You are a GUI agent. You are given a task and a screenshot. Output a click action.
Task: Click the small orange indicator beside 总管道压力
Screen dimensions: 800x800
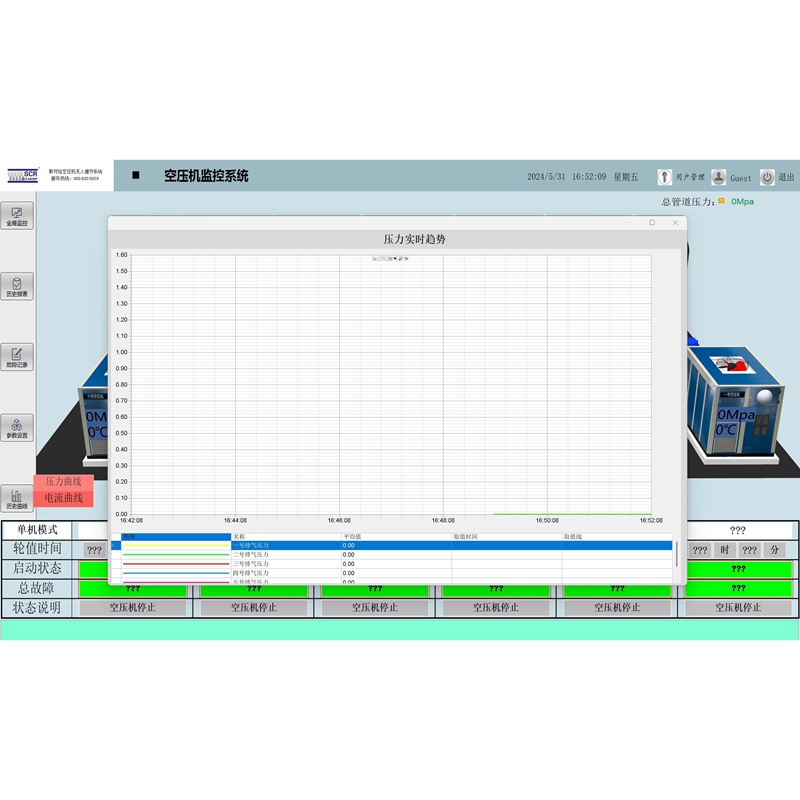(x=721, y=200)
